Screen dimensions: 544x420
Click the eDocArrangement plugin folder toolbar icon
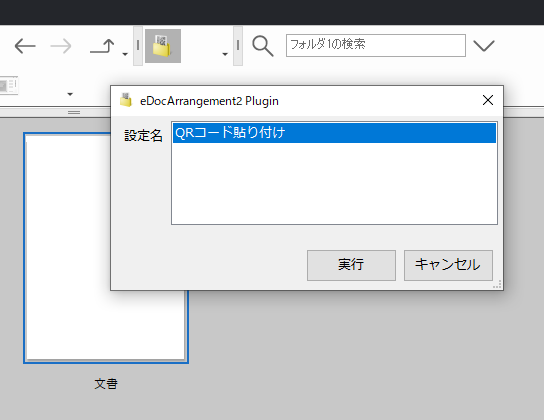(163, 46)
